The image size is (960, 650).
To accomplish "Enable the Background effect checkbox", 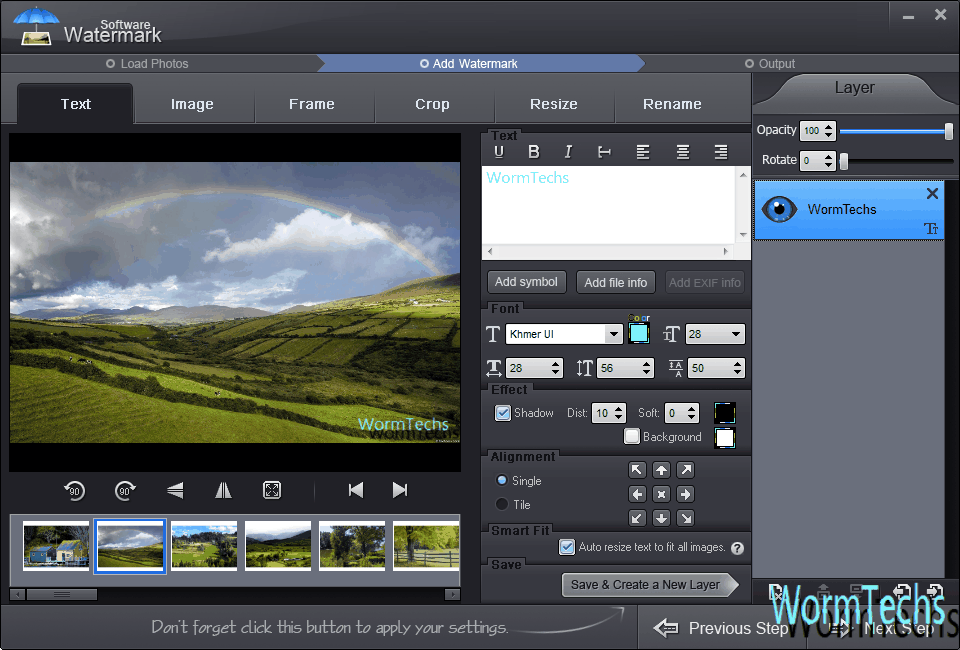I will pyautogui.click(x=632, y=436).
